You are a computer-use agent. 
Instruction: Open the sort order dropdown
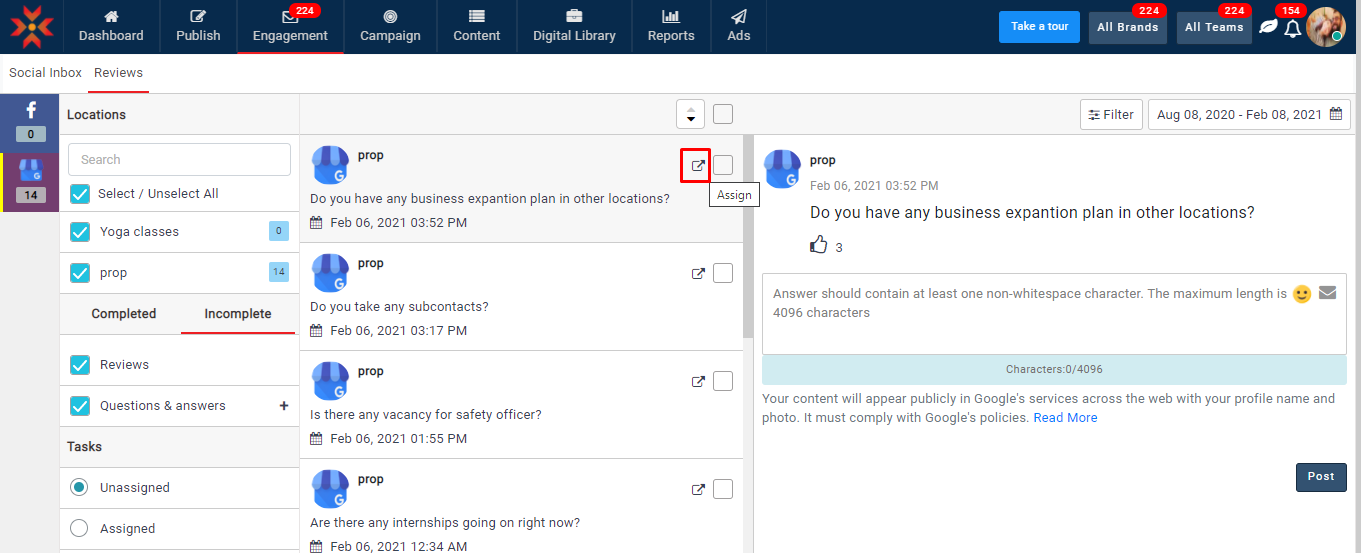click(x=690, y=115)
